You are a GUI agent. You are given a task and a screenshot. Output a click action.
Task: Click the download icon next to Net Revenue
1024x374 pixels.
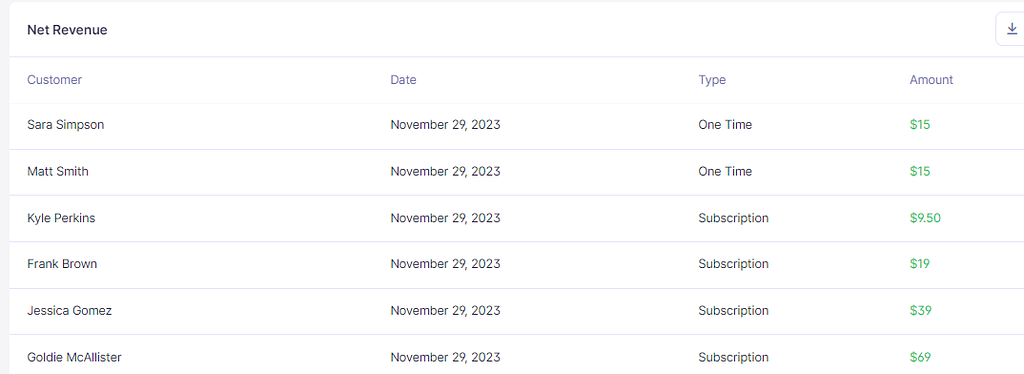1012,29
